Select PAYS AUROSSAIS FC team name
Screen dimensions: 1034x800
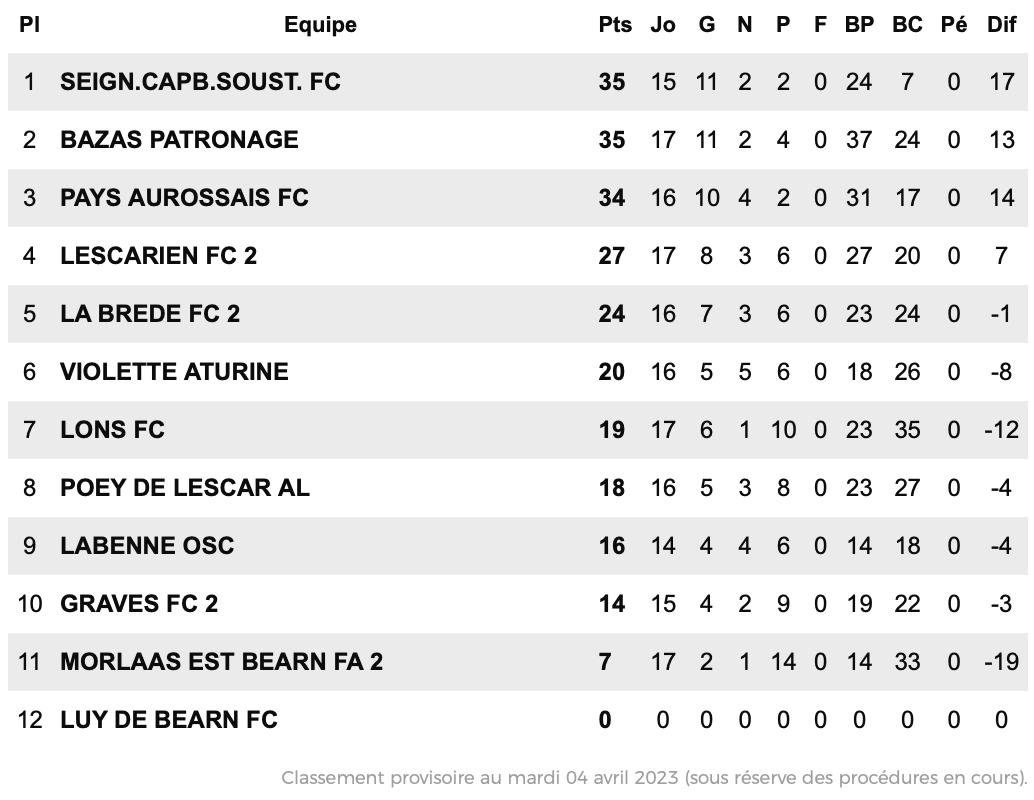pyautogui.click(x=185, y=198)
